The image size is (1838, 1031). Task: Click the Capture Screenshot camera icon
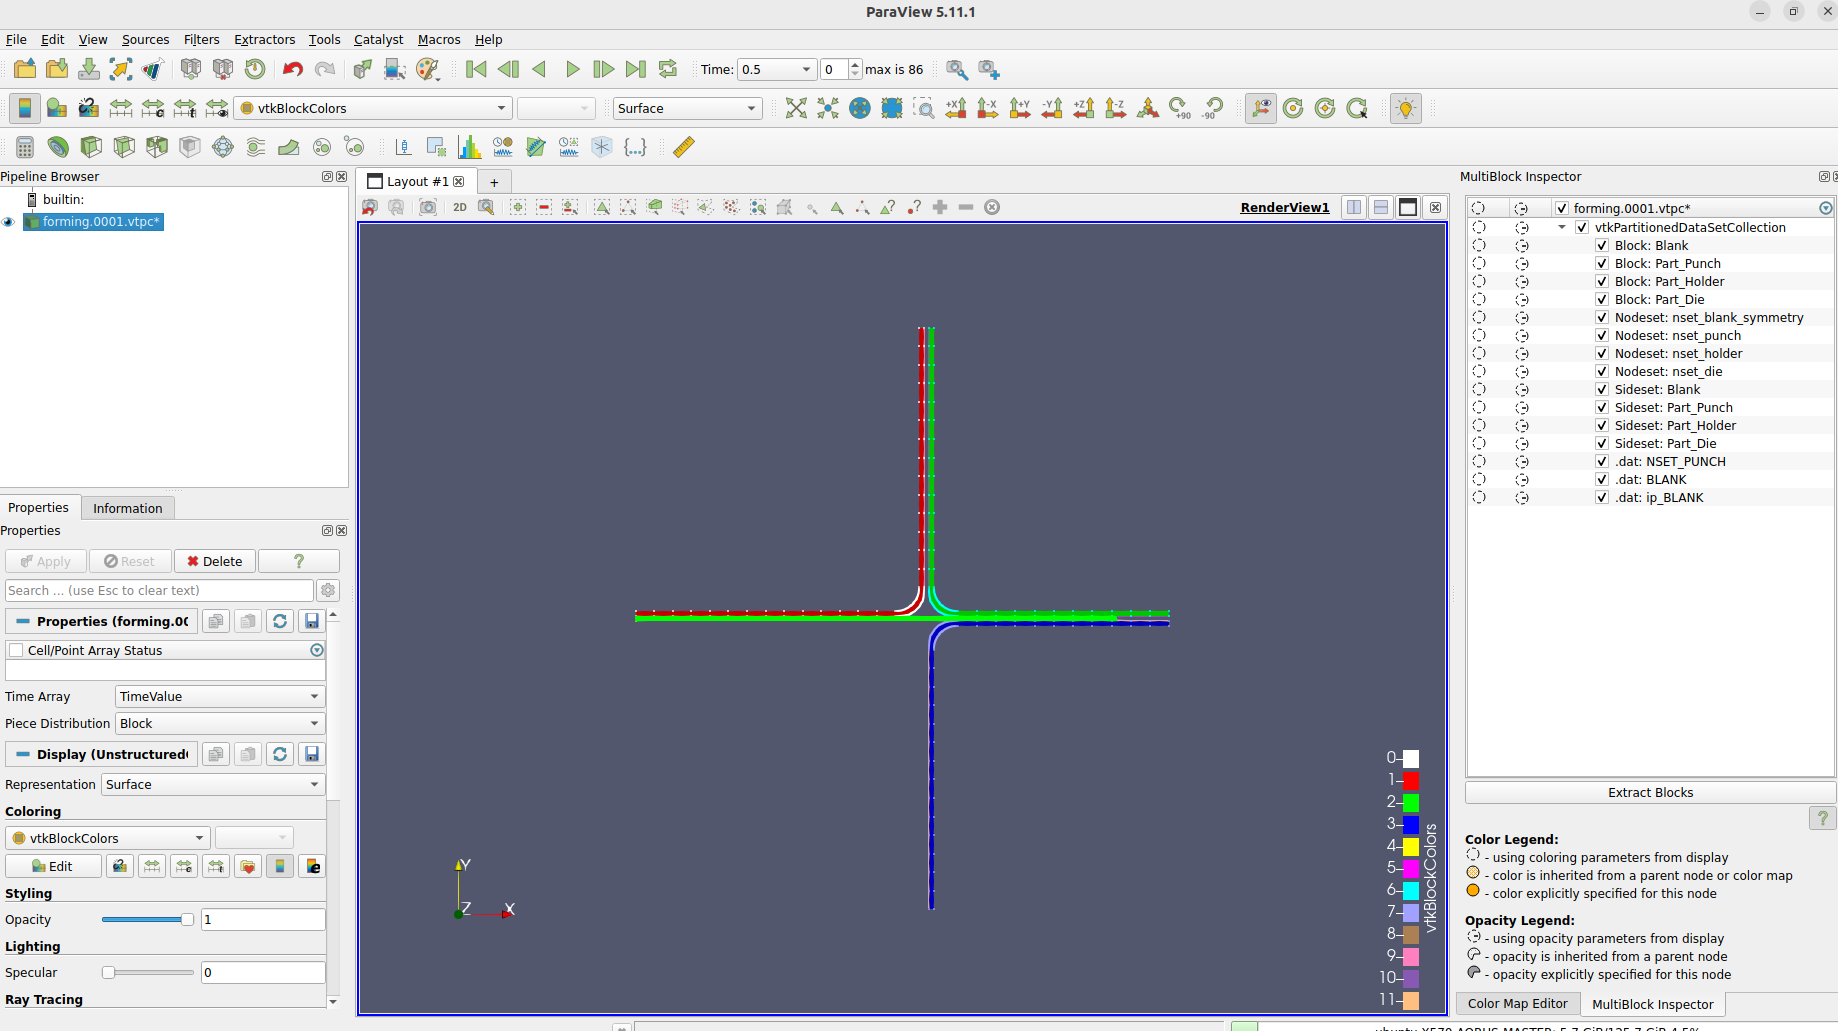(428, 207)
